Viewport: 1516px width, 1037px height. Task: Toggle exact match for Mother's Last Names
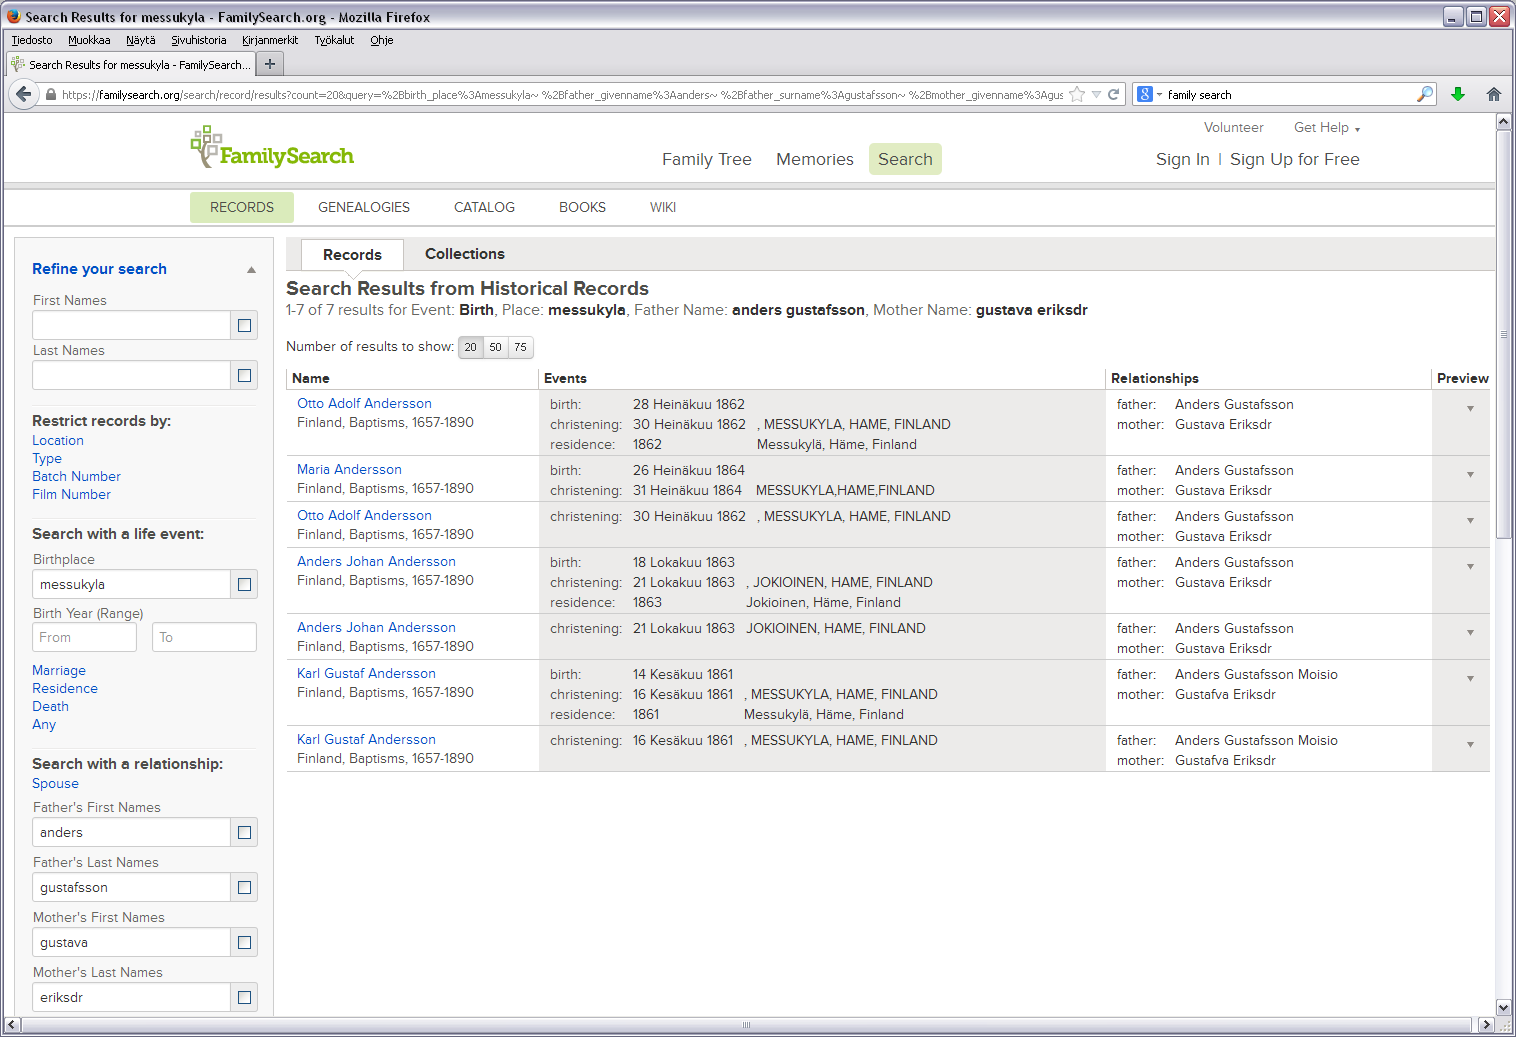pos(244,997)
